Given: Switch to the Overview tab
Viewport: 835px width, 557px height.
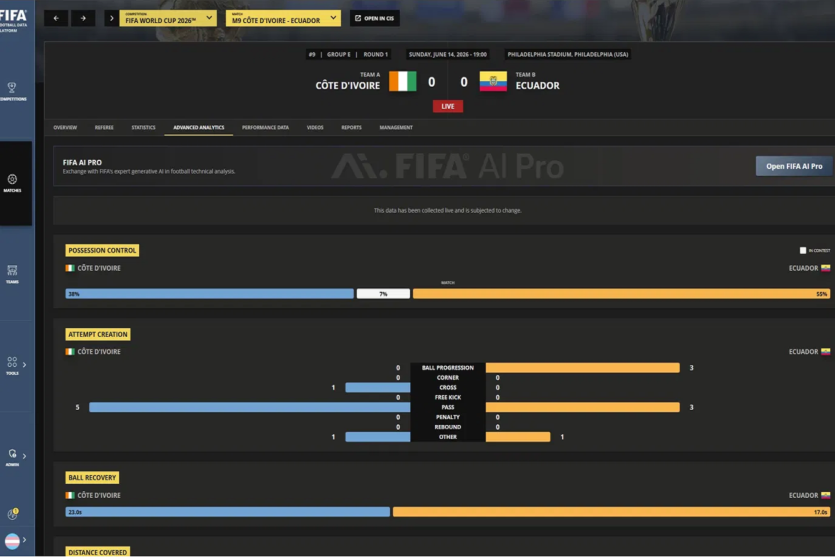Looking at the screenshot, I should click(x=65, y=128).
